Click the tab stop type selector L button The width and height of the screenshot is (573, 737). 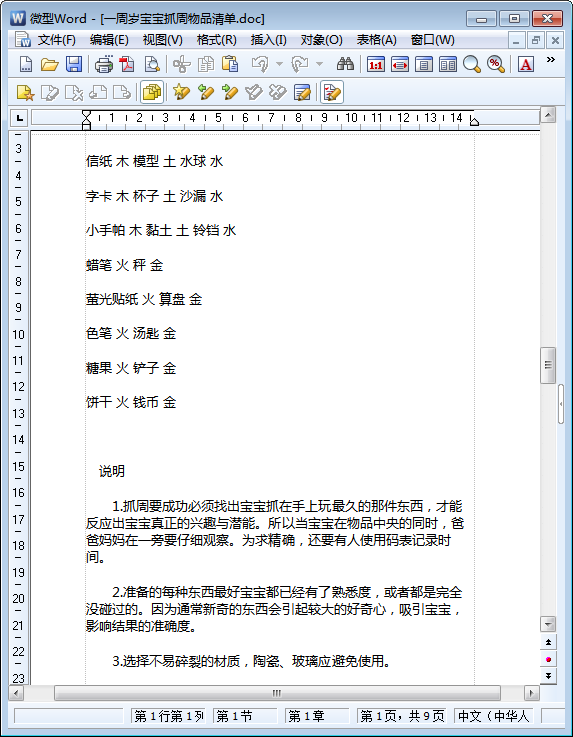click(x=19, y=118)
